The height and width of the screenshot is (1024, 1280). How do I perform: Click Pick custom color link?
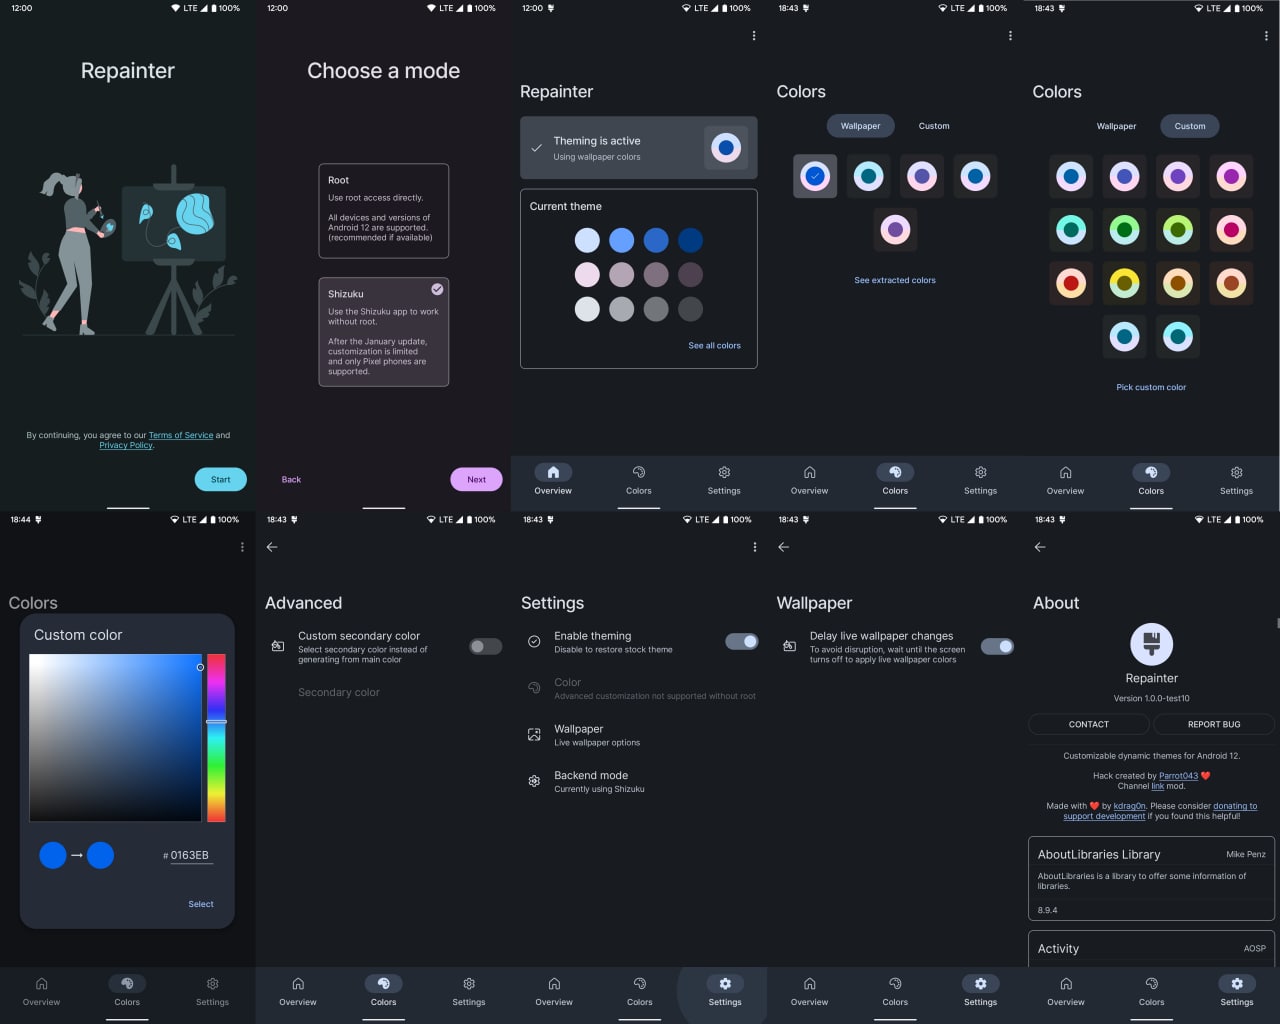tap(1151, 387)
